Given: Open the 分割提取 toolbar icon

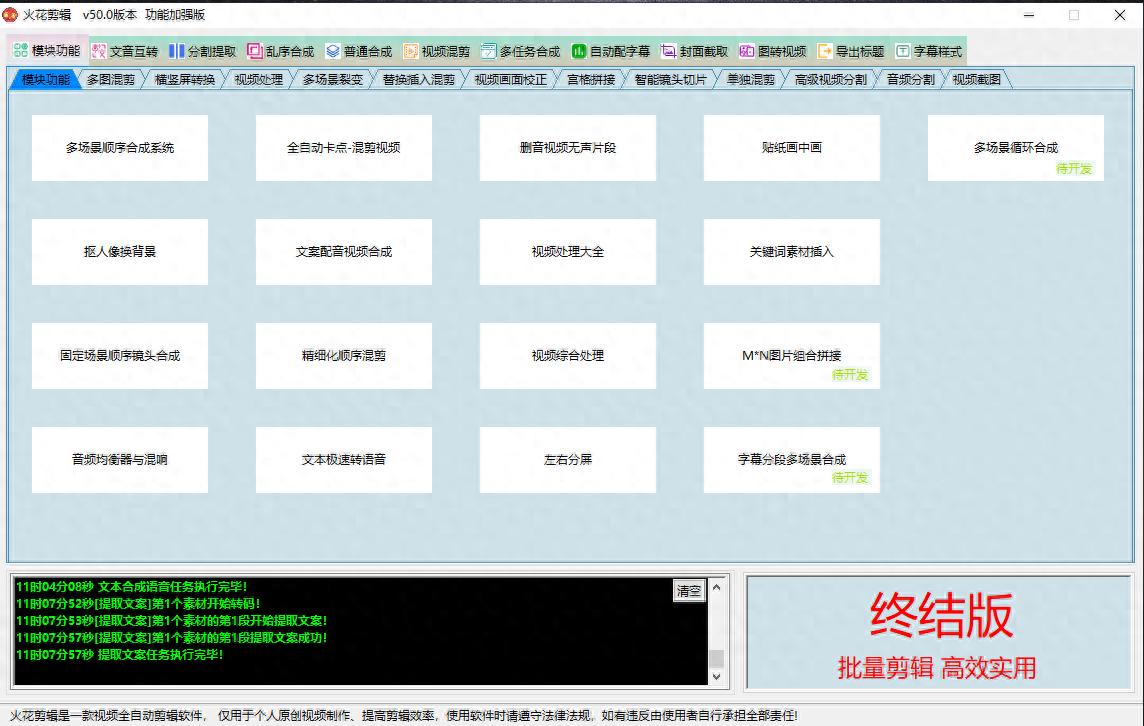Looking at the screenshot, I should pyautogui.click(x=177, y=51).
